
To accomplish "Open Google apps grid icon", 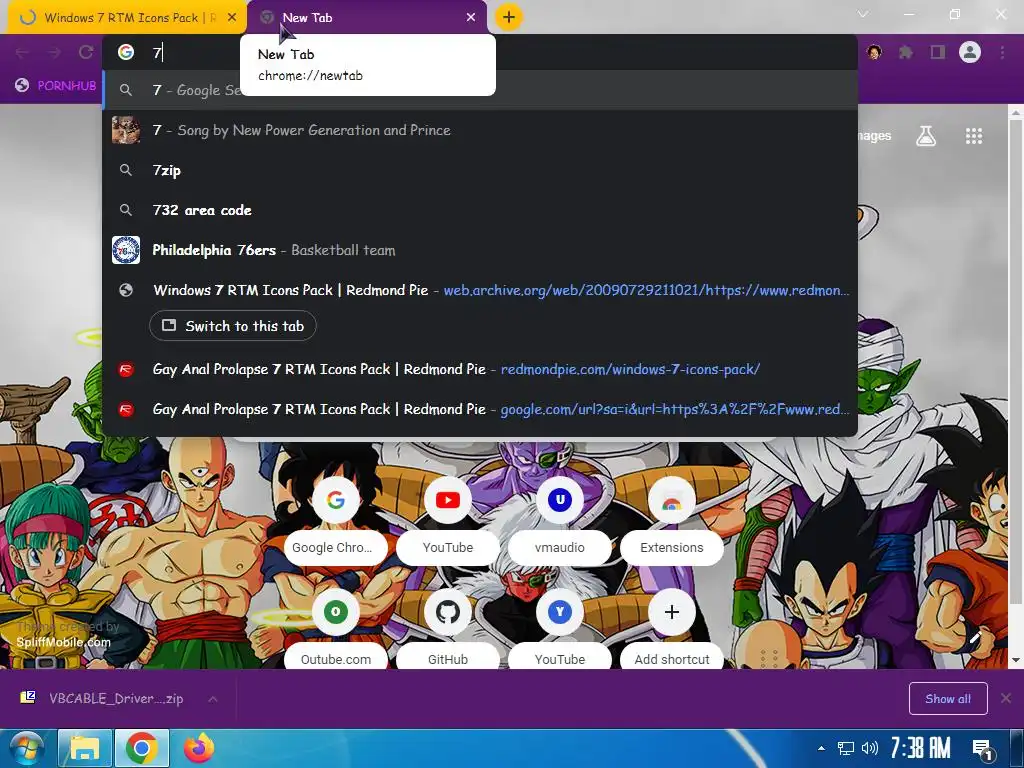I will point(974,136).
